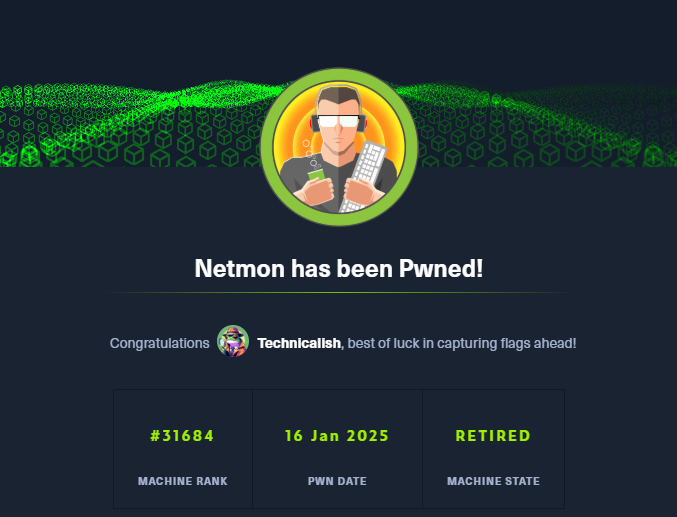The width and height of the screenshot is (677, 517).
Task: Open the Technicalish profile username link
Action: point(298,343)
